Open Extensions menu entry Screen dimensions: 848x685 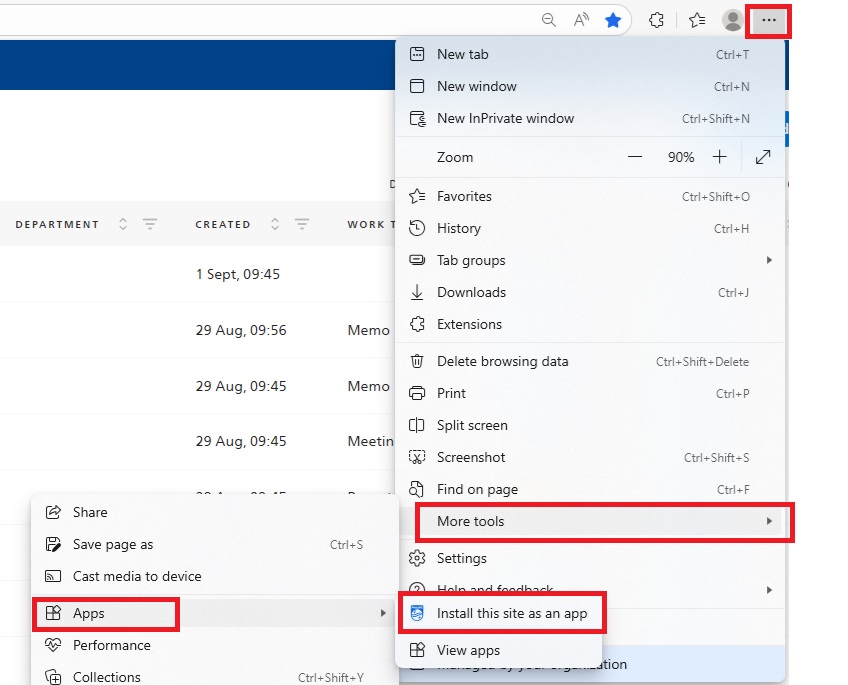click(589, 324)
